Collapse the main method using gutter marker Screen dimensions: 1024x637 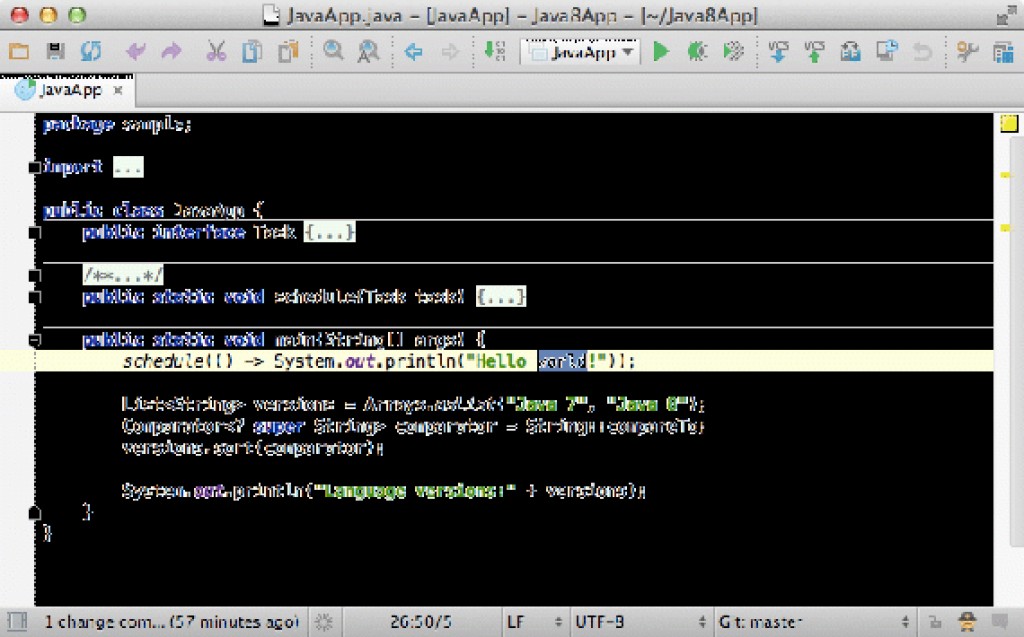[35, 340]
